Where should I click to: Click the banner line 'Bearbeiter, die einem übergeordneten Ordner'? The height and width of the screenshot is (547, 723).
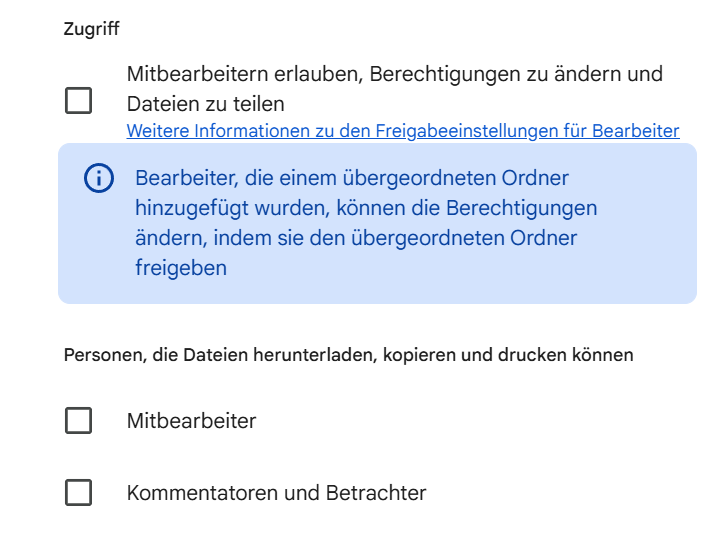(351, 179)
